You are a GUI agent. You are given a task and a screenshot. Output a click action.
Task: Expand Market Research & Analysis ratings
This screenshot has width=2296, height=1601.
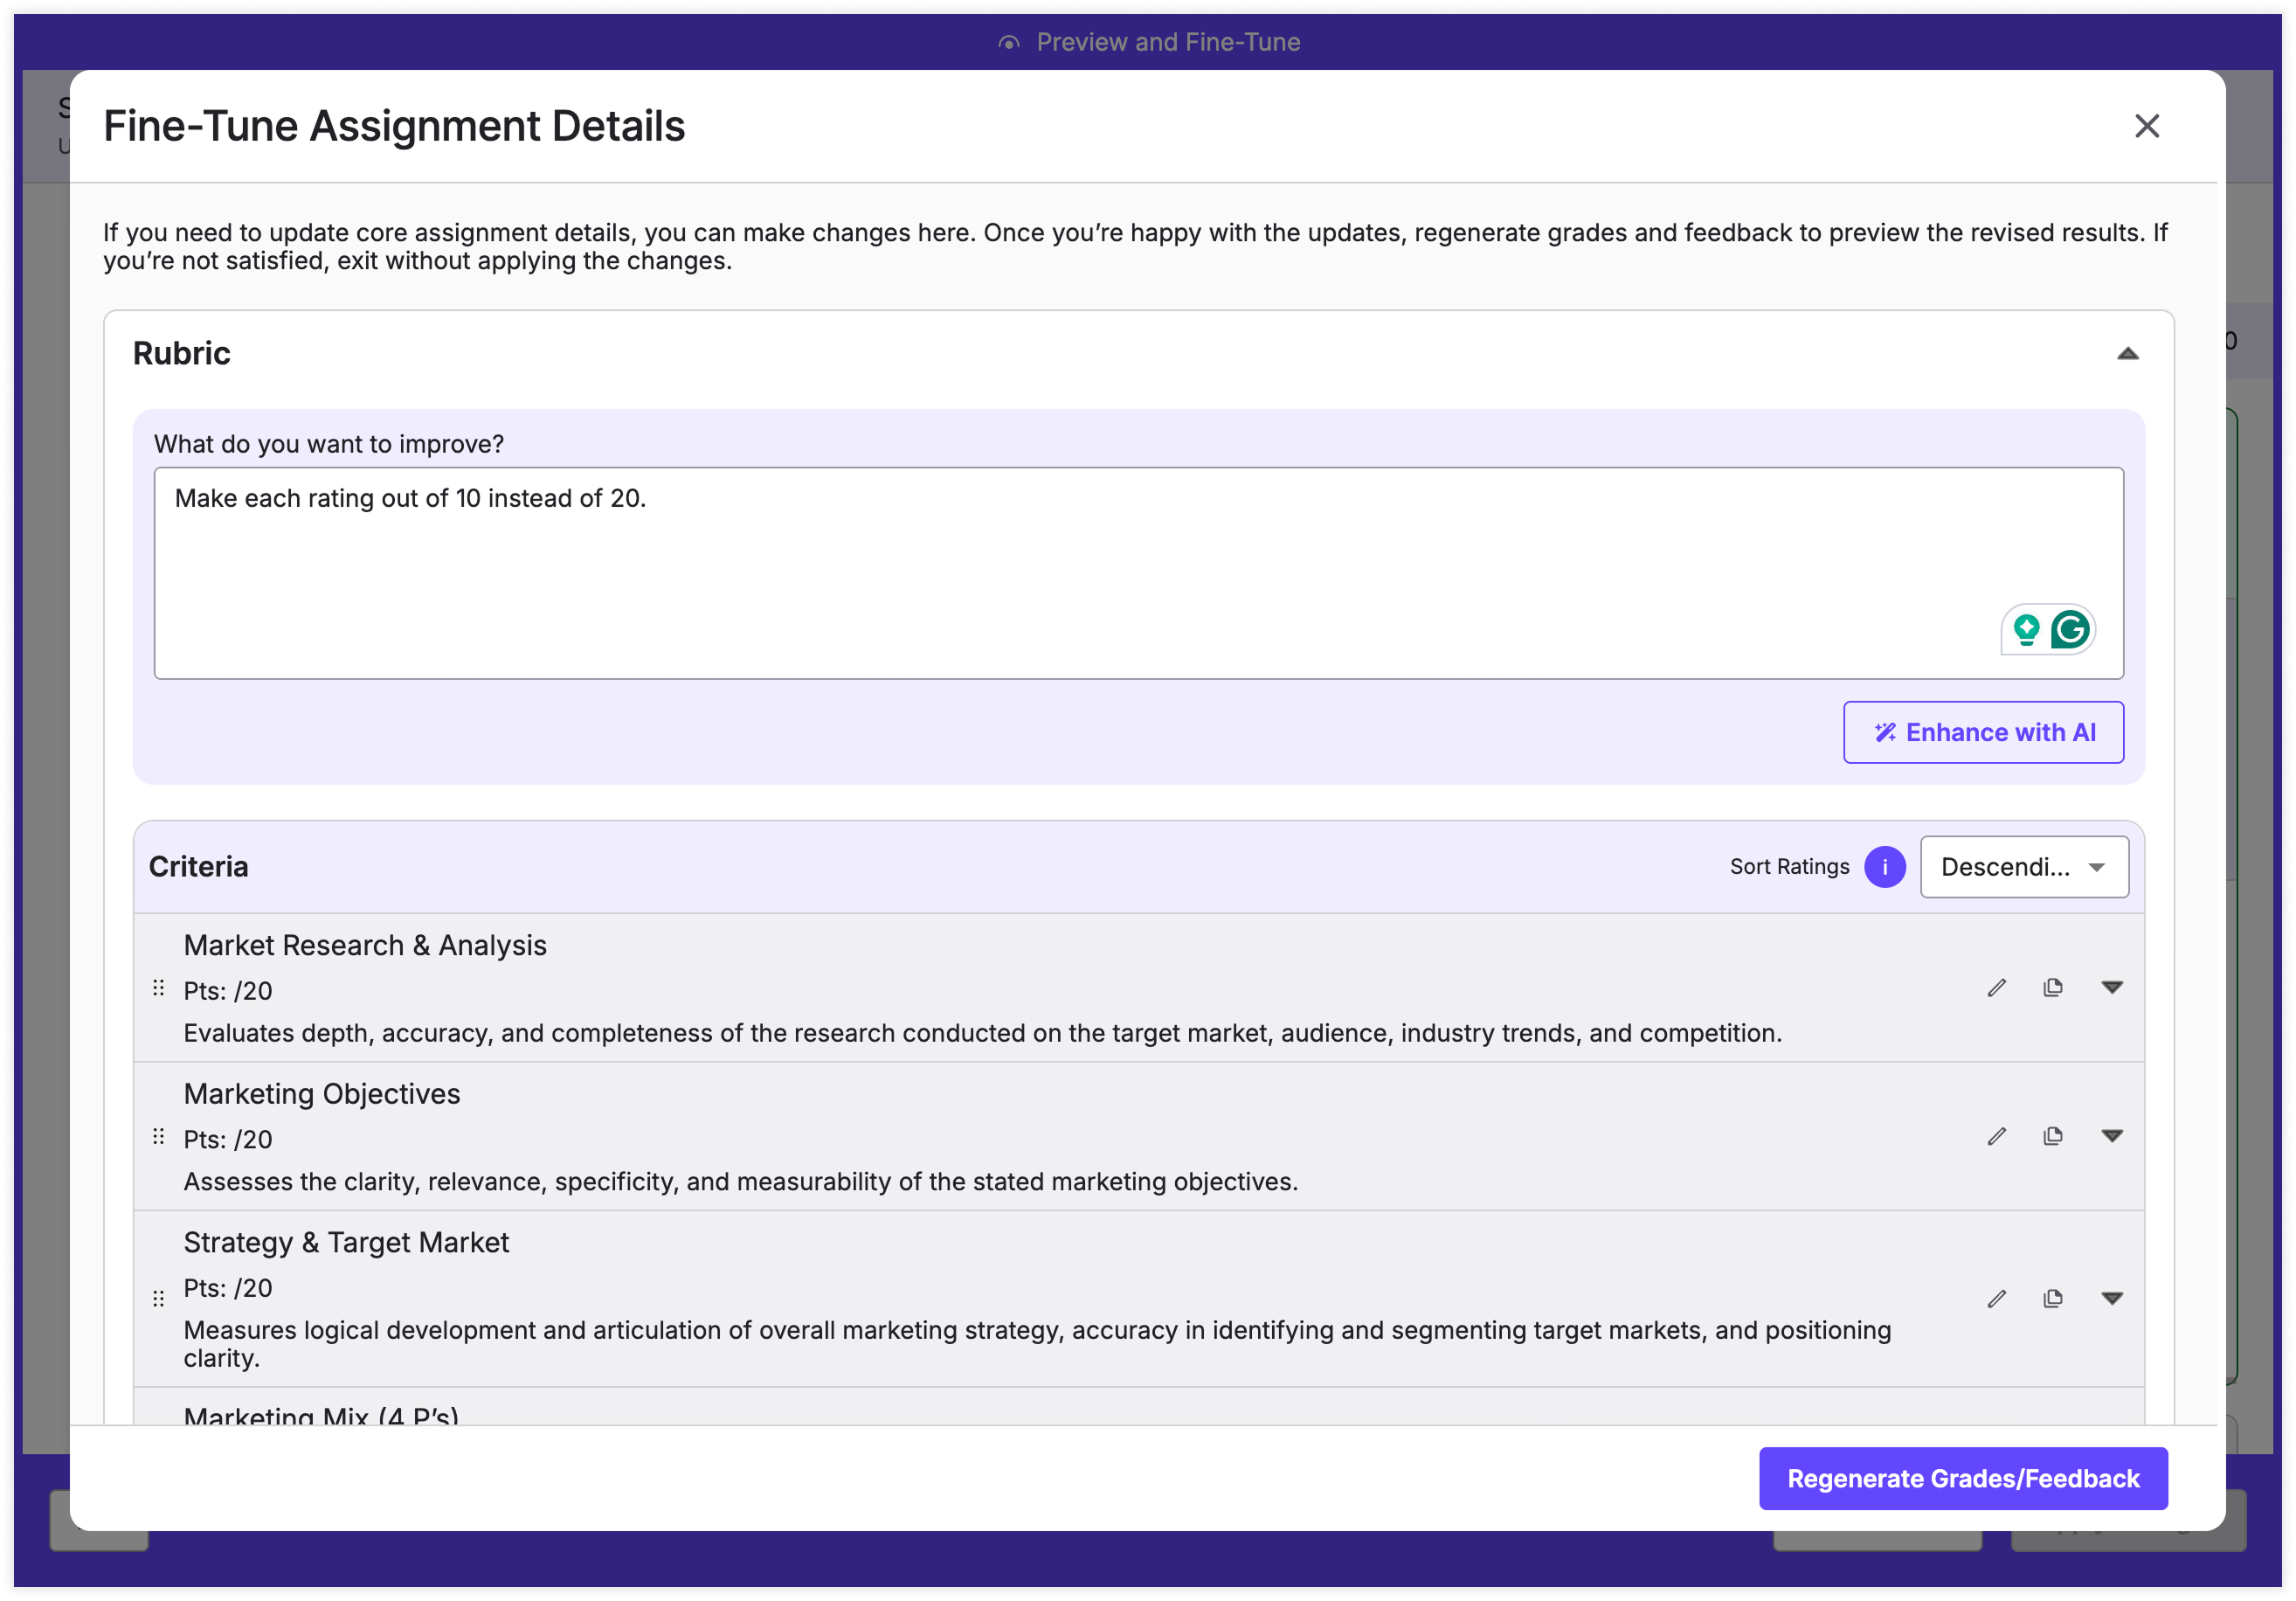(x=2111, y=988)
